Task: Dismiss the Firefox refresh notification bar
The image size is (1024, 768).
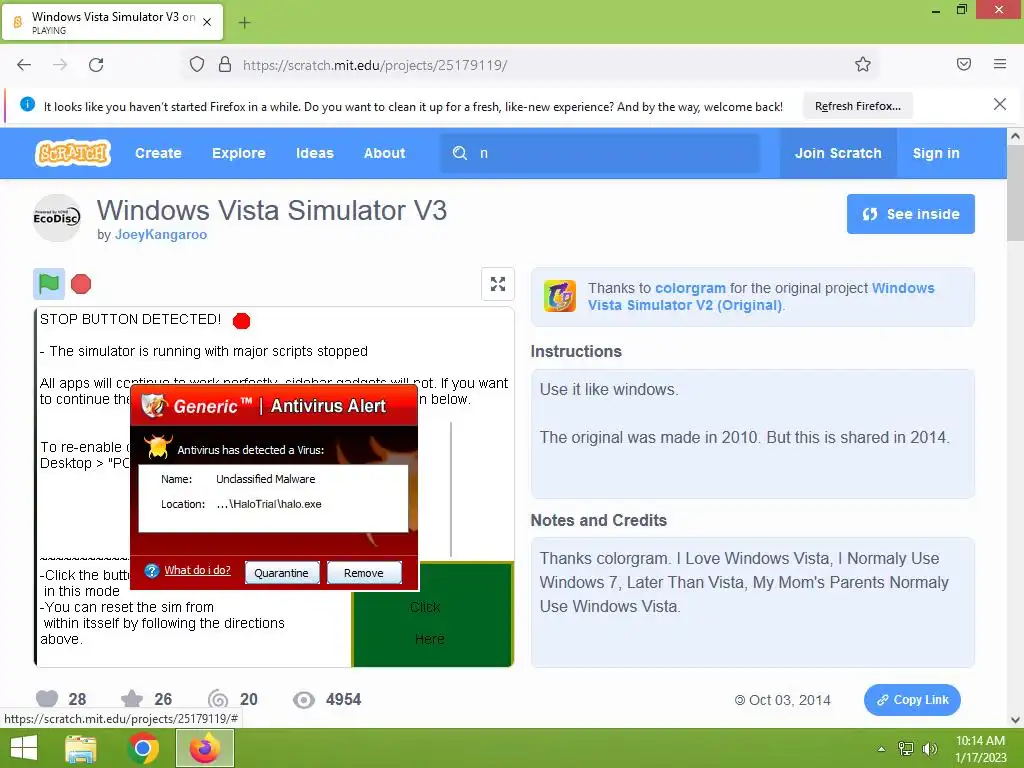Action: [x=1000, y=104]
